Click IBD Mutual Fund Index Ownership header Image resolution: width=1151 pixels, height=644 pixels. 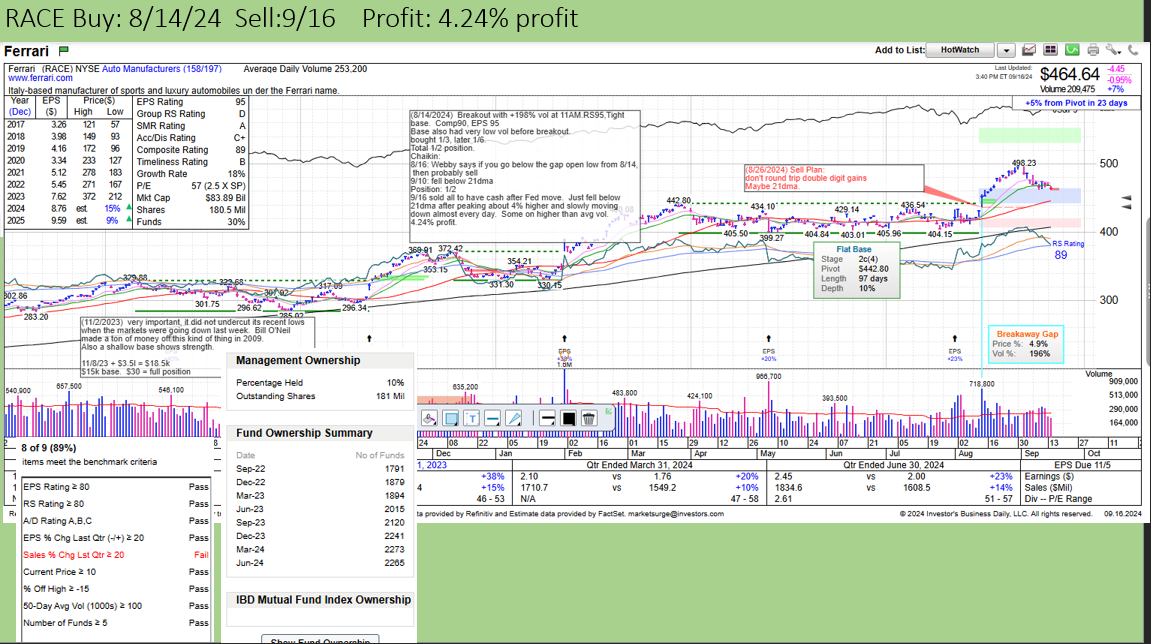coord(320,600)
